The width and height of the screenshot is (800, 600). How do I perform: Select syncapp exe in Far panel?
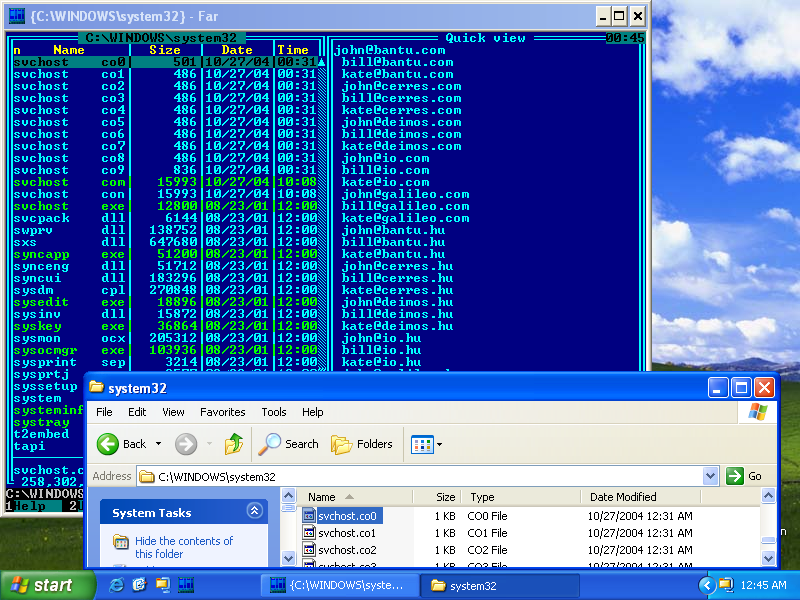[165, 254]
